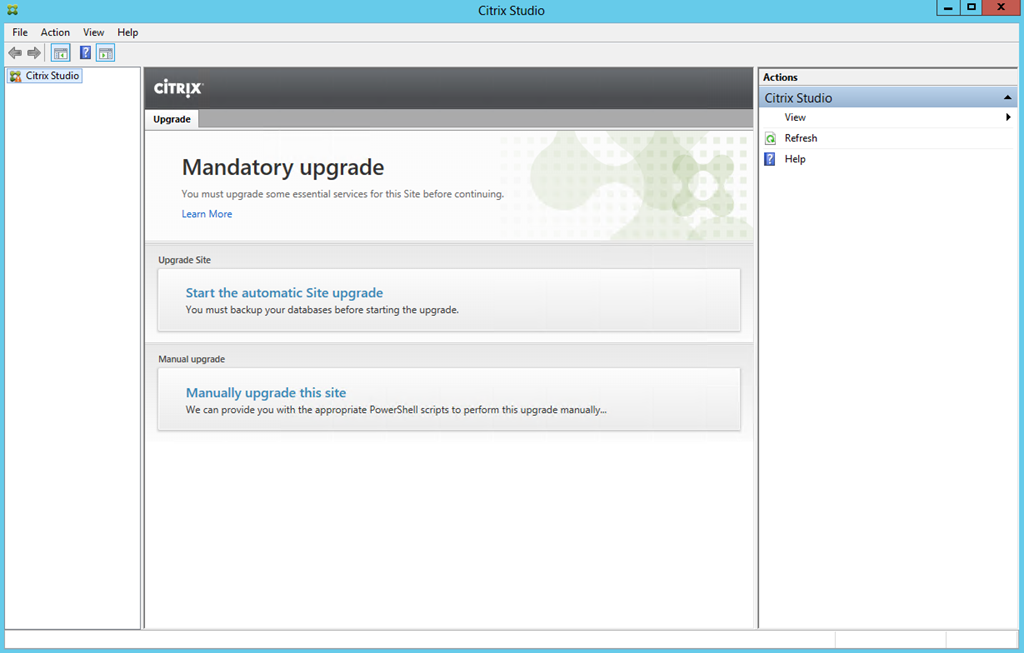This screenshot has width=1024, height=653.
Task: Click the PowerShell scripts description text
Action: click(x=396, y=410)
